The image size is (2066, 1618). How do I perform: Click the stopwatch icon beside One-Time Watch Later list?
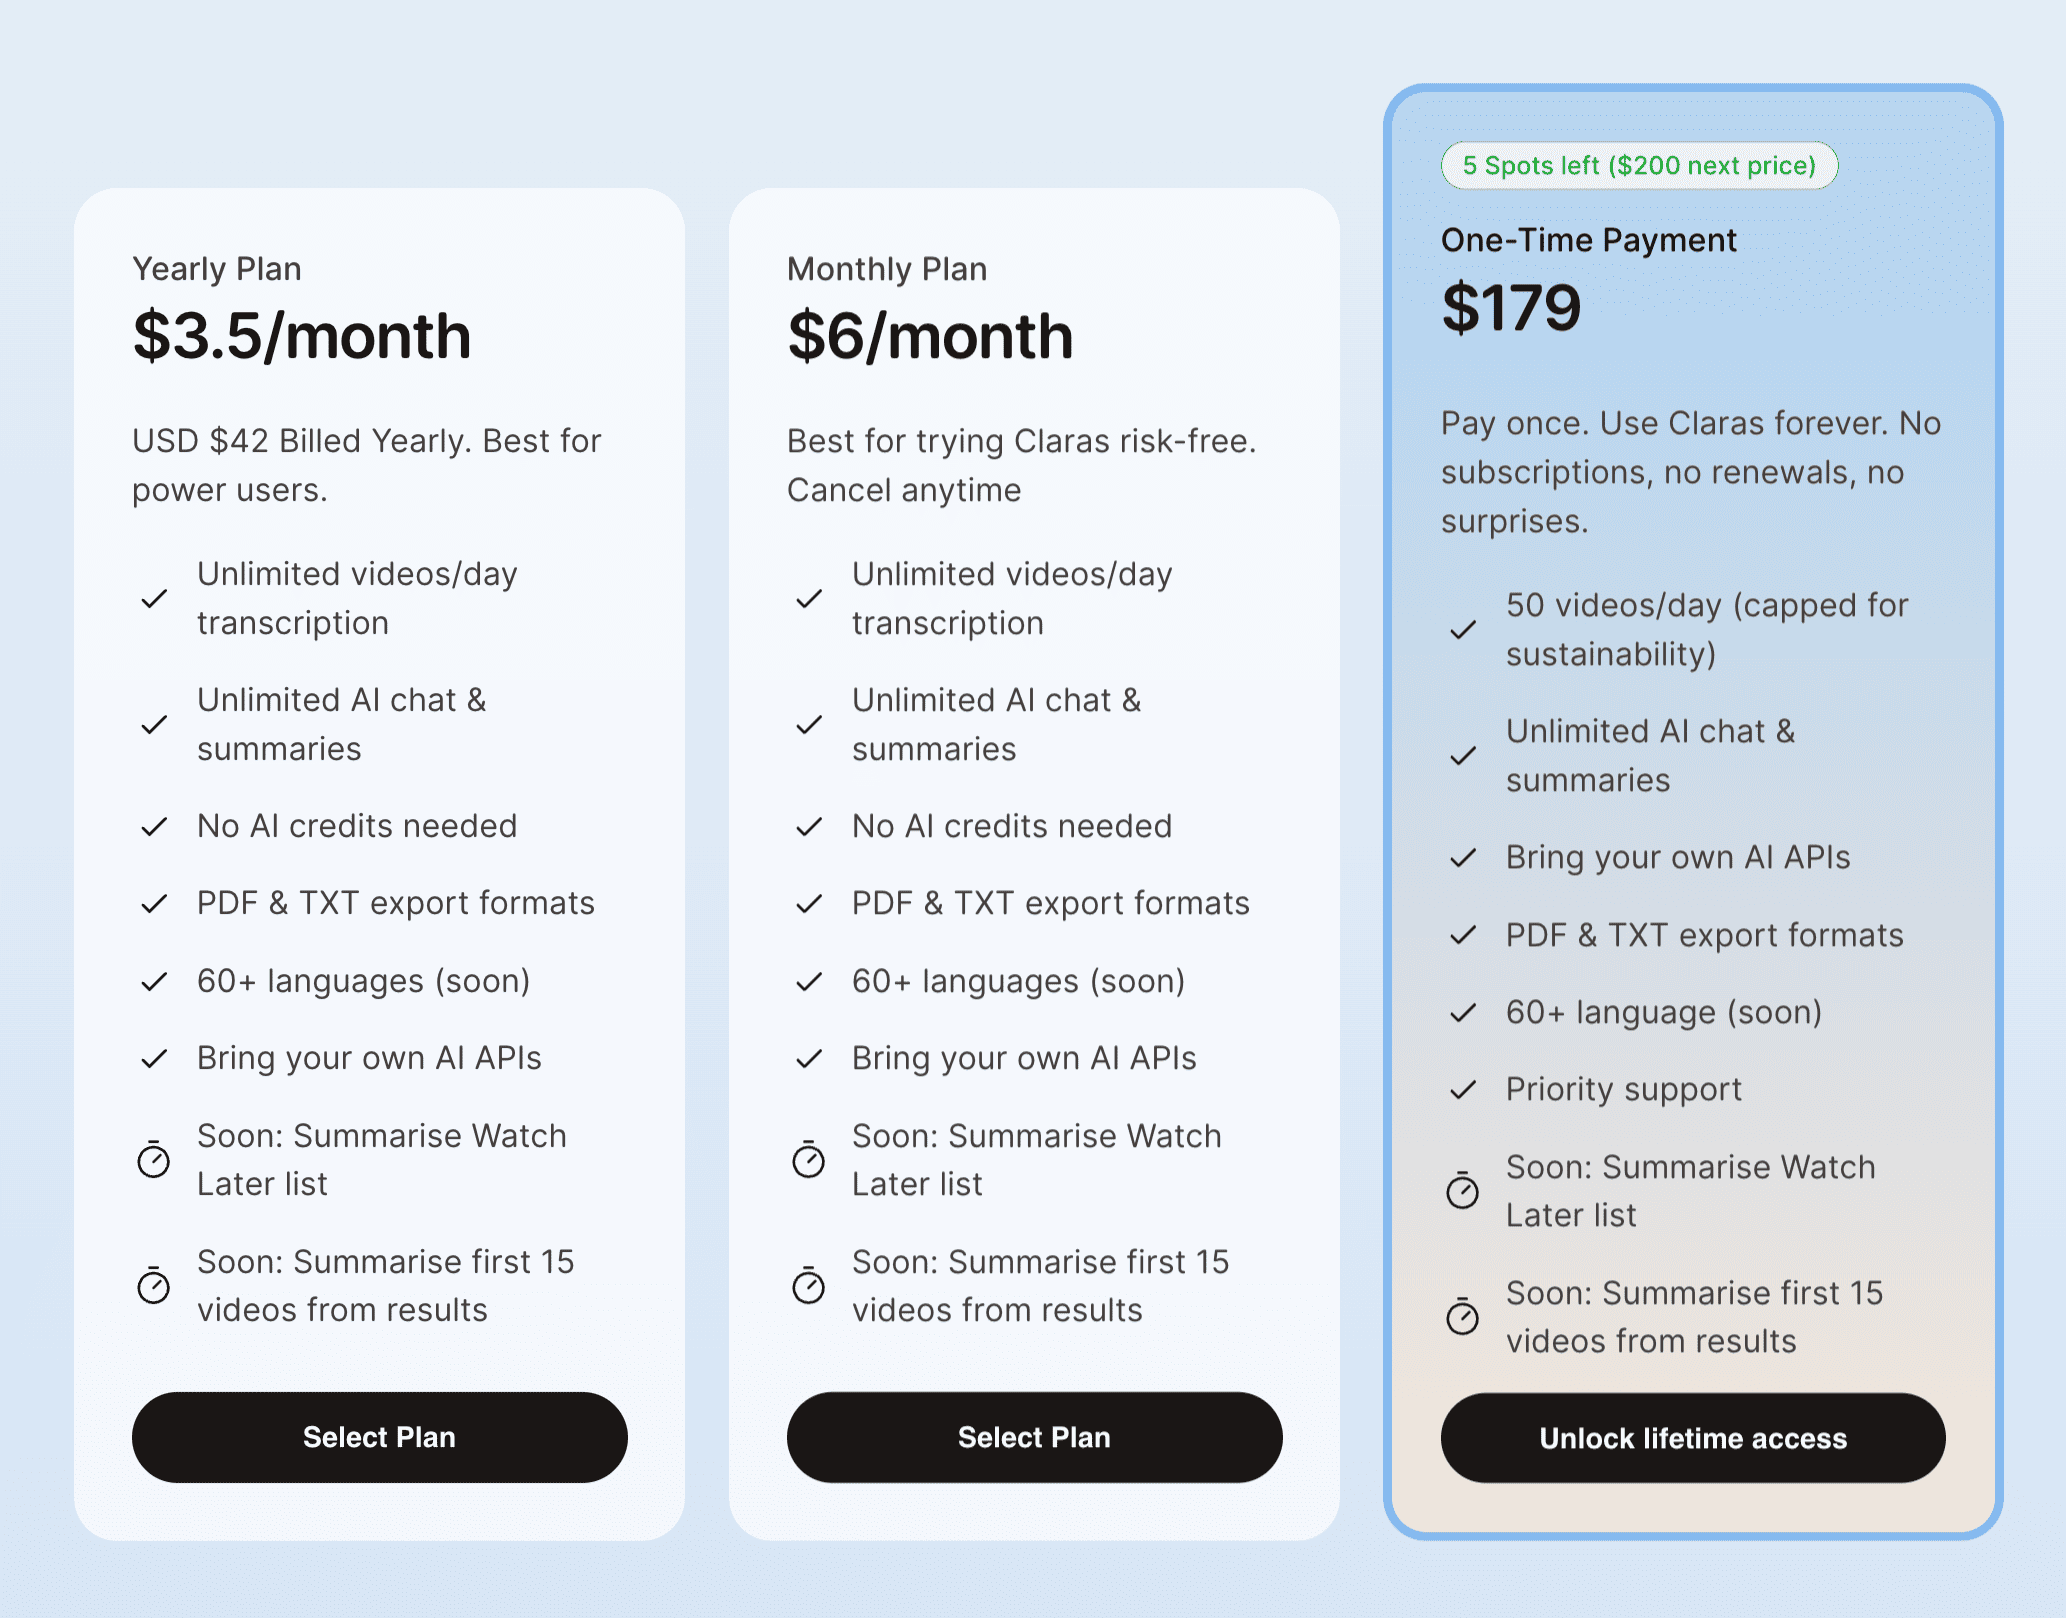click(1462, 1191)
